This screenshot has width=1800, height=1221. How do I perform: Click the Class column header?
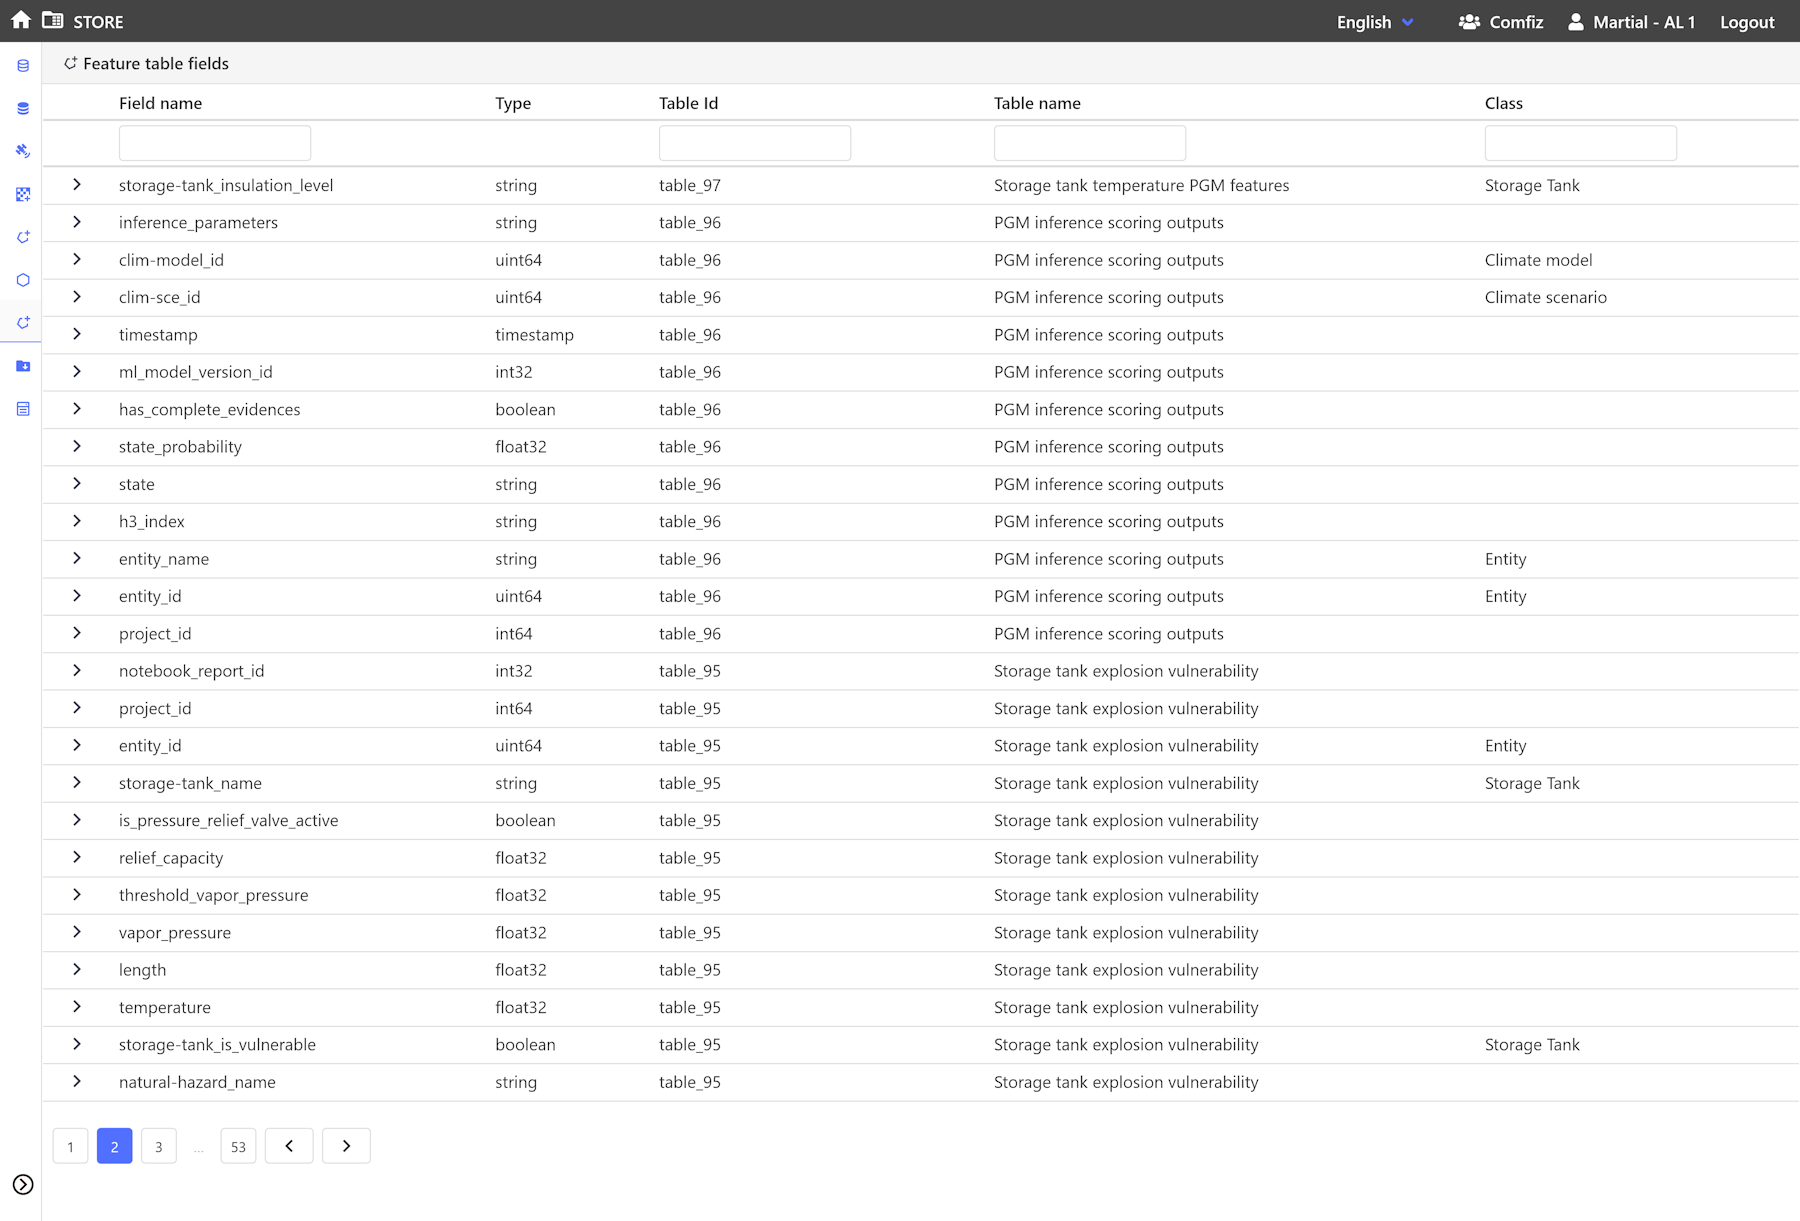(x=1503, y=103)
